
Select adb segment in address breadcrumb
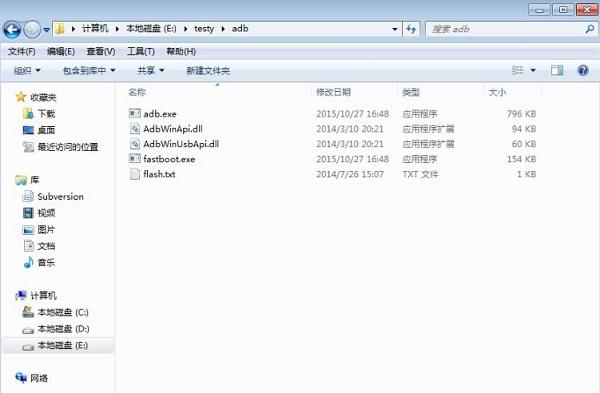point(240,29)
